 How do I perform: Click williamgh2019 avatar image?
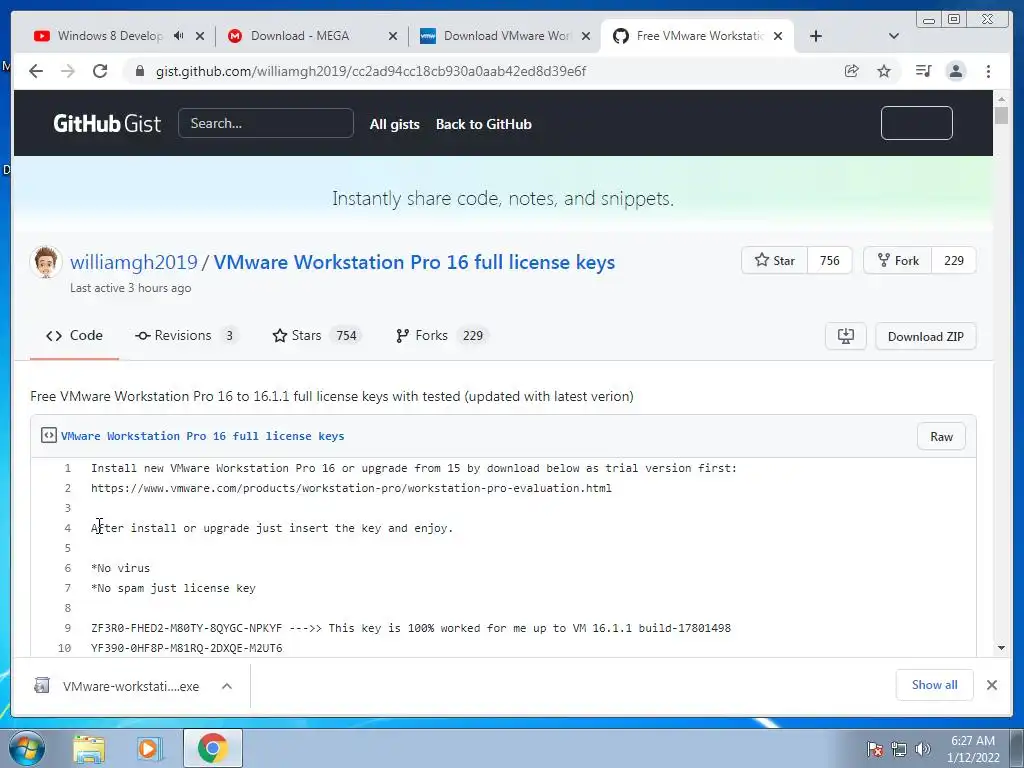tap(46, 262)
